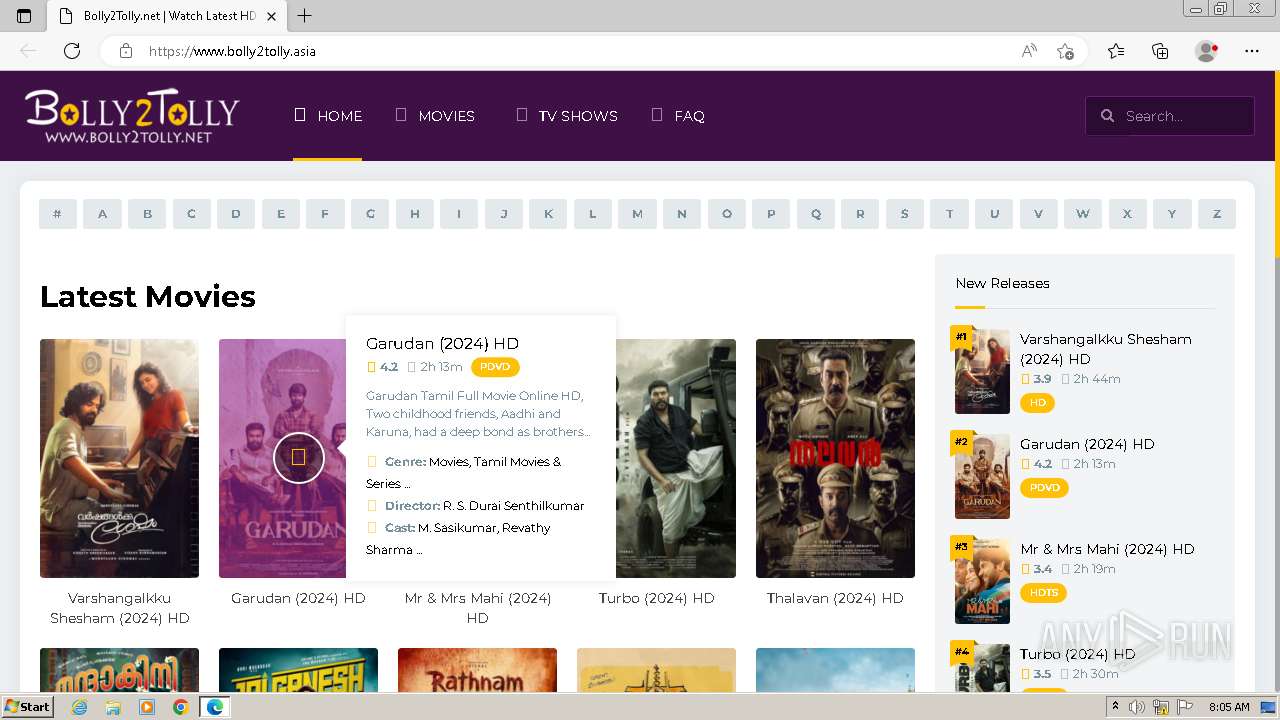Image resolution: width=1280 pixels, height=720 pixels.
Task: Switch to Edge in taskbar
Action: pyautogui.click(x=214, y=707)
